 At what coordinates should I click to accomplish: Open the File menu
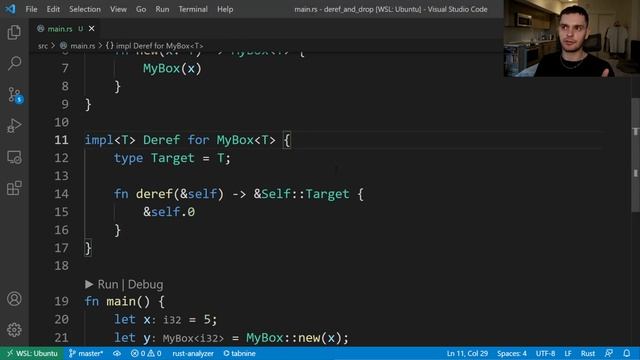click(x=31, y=9)
